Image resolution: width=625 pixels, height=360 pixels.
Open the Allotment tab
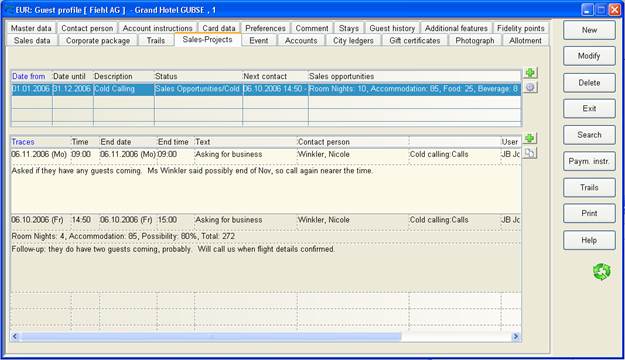tap(525, 41)
